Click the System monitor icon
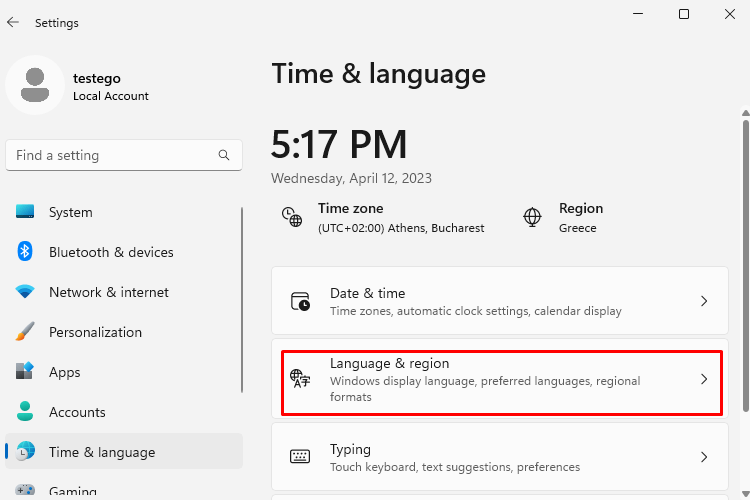The width and height of the screenshot is (750, 500). (25, 211)
